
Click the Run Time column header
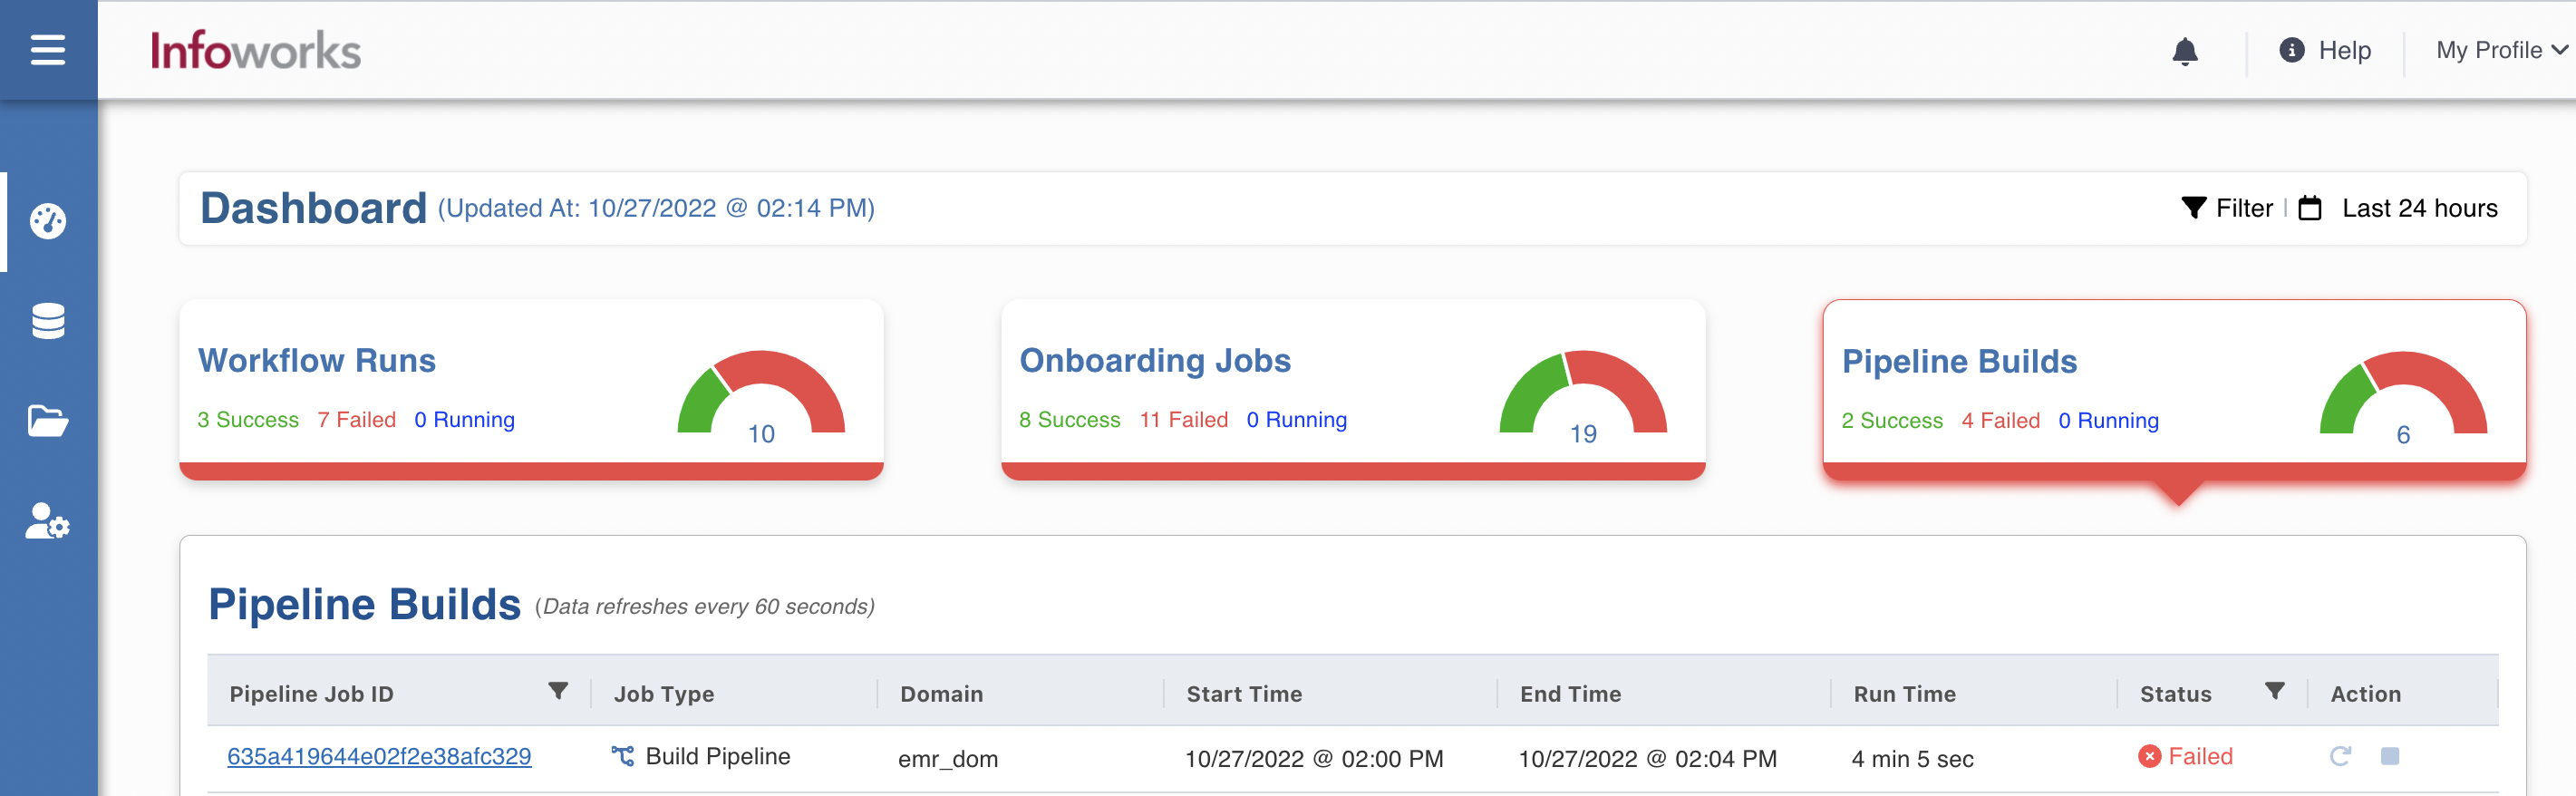tap(1904, 693)
